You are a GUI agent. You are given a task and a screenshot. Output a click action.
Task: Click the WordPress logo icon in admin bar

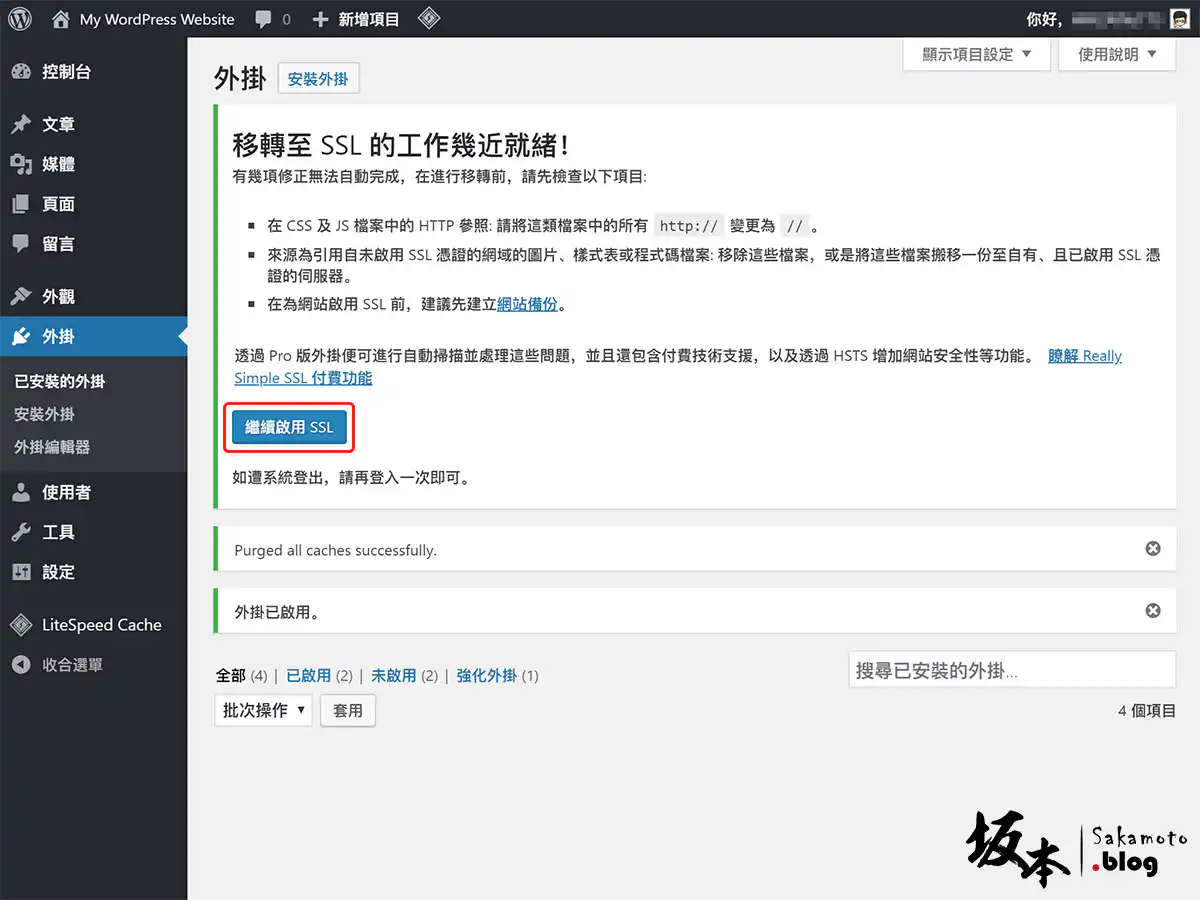tap(20, 19)
